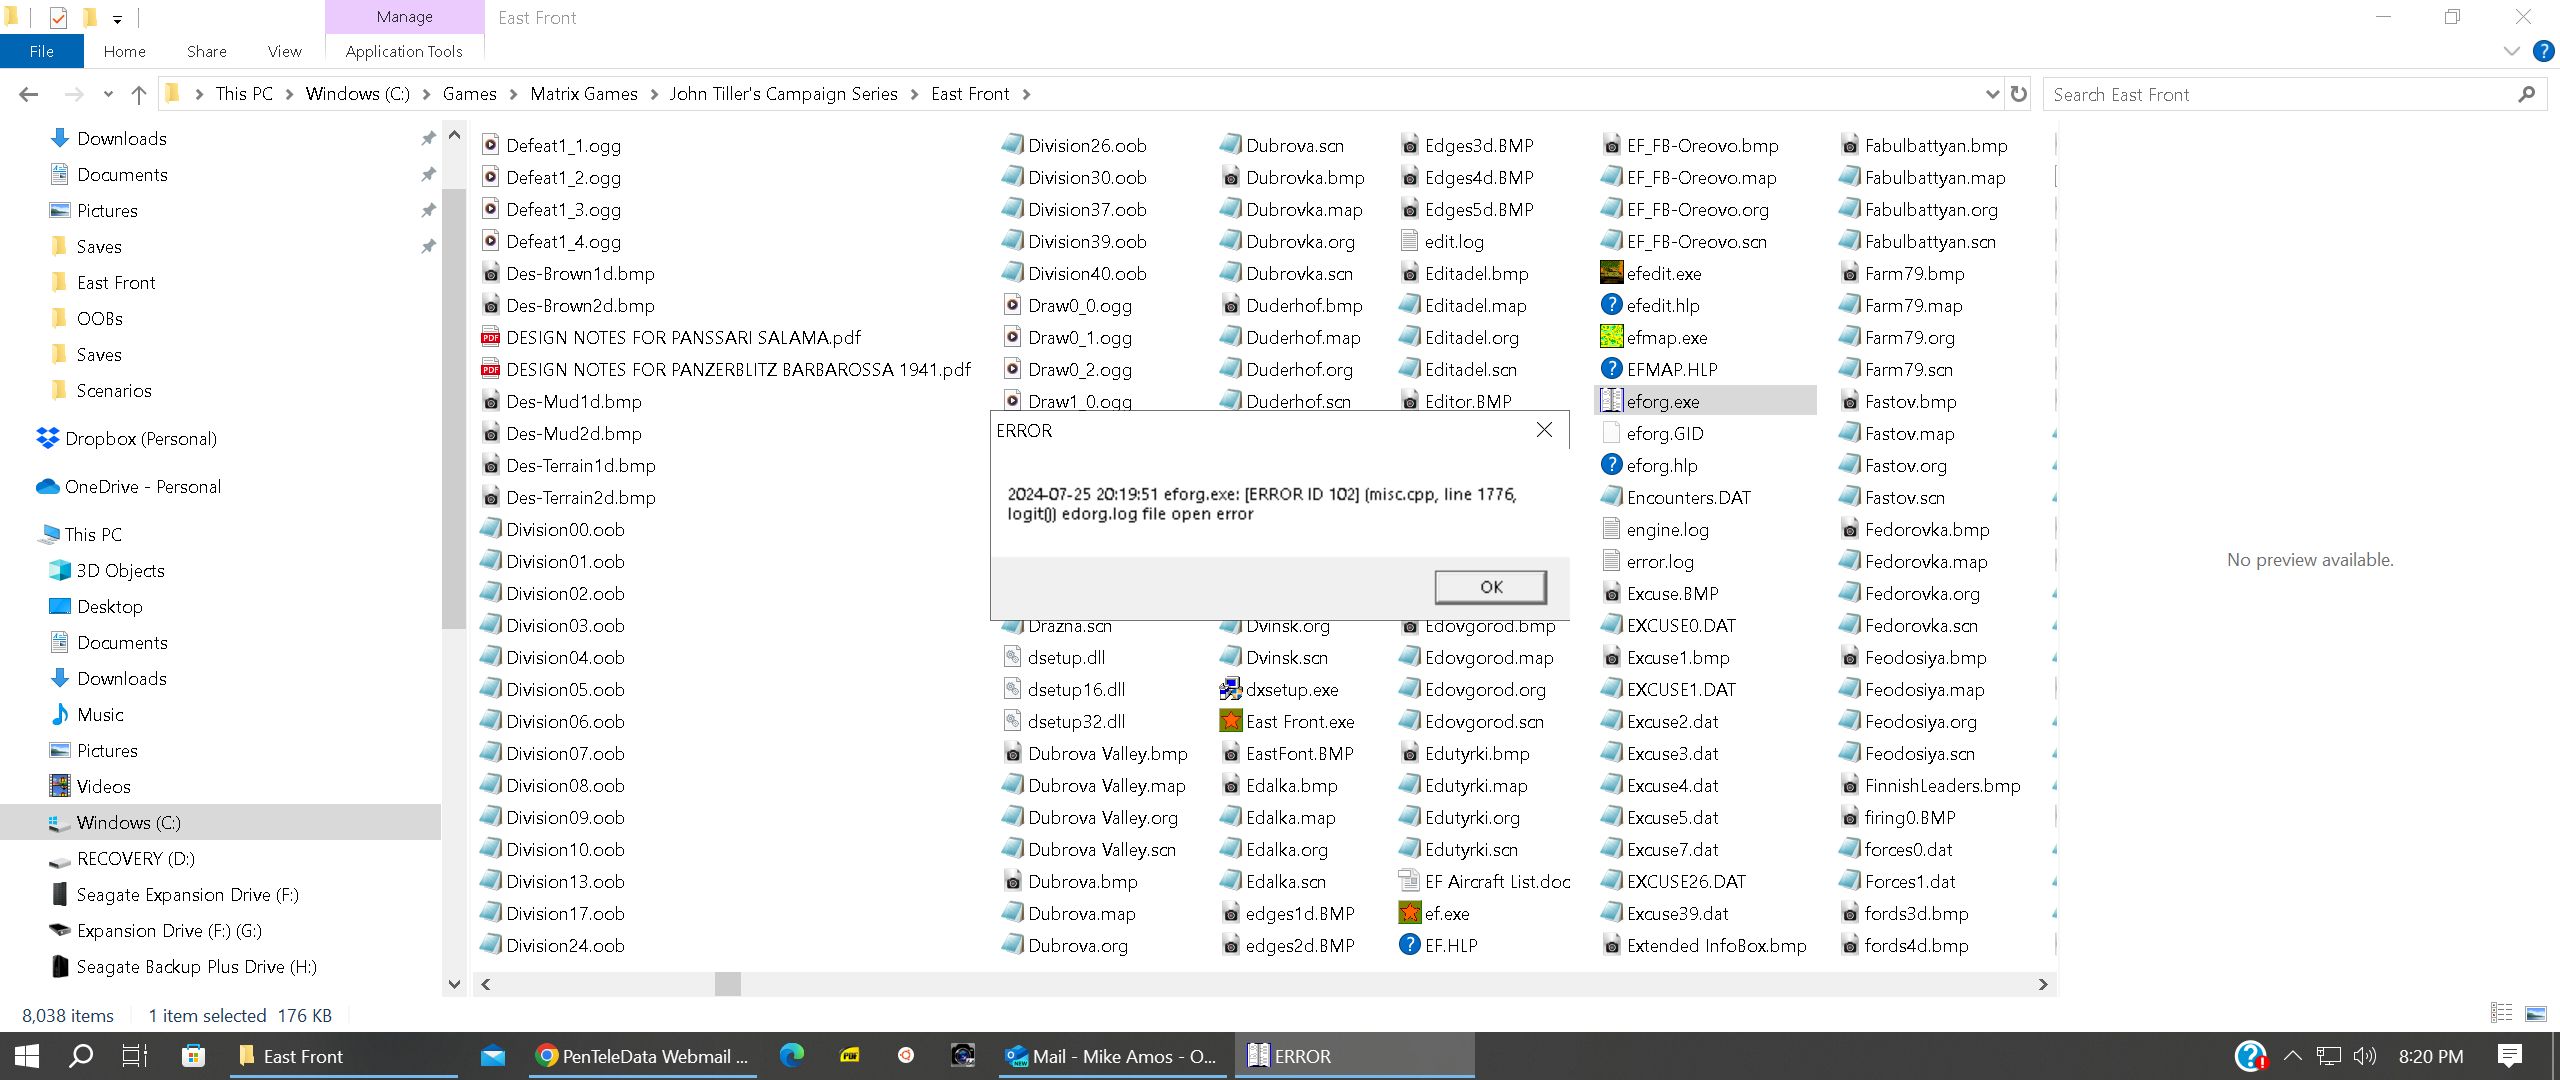2560x1080 pixels.
Task: Select Music under This PC
Action: pyautogui.click(x=100, y=715)
